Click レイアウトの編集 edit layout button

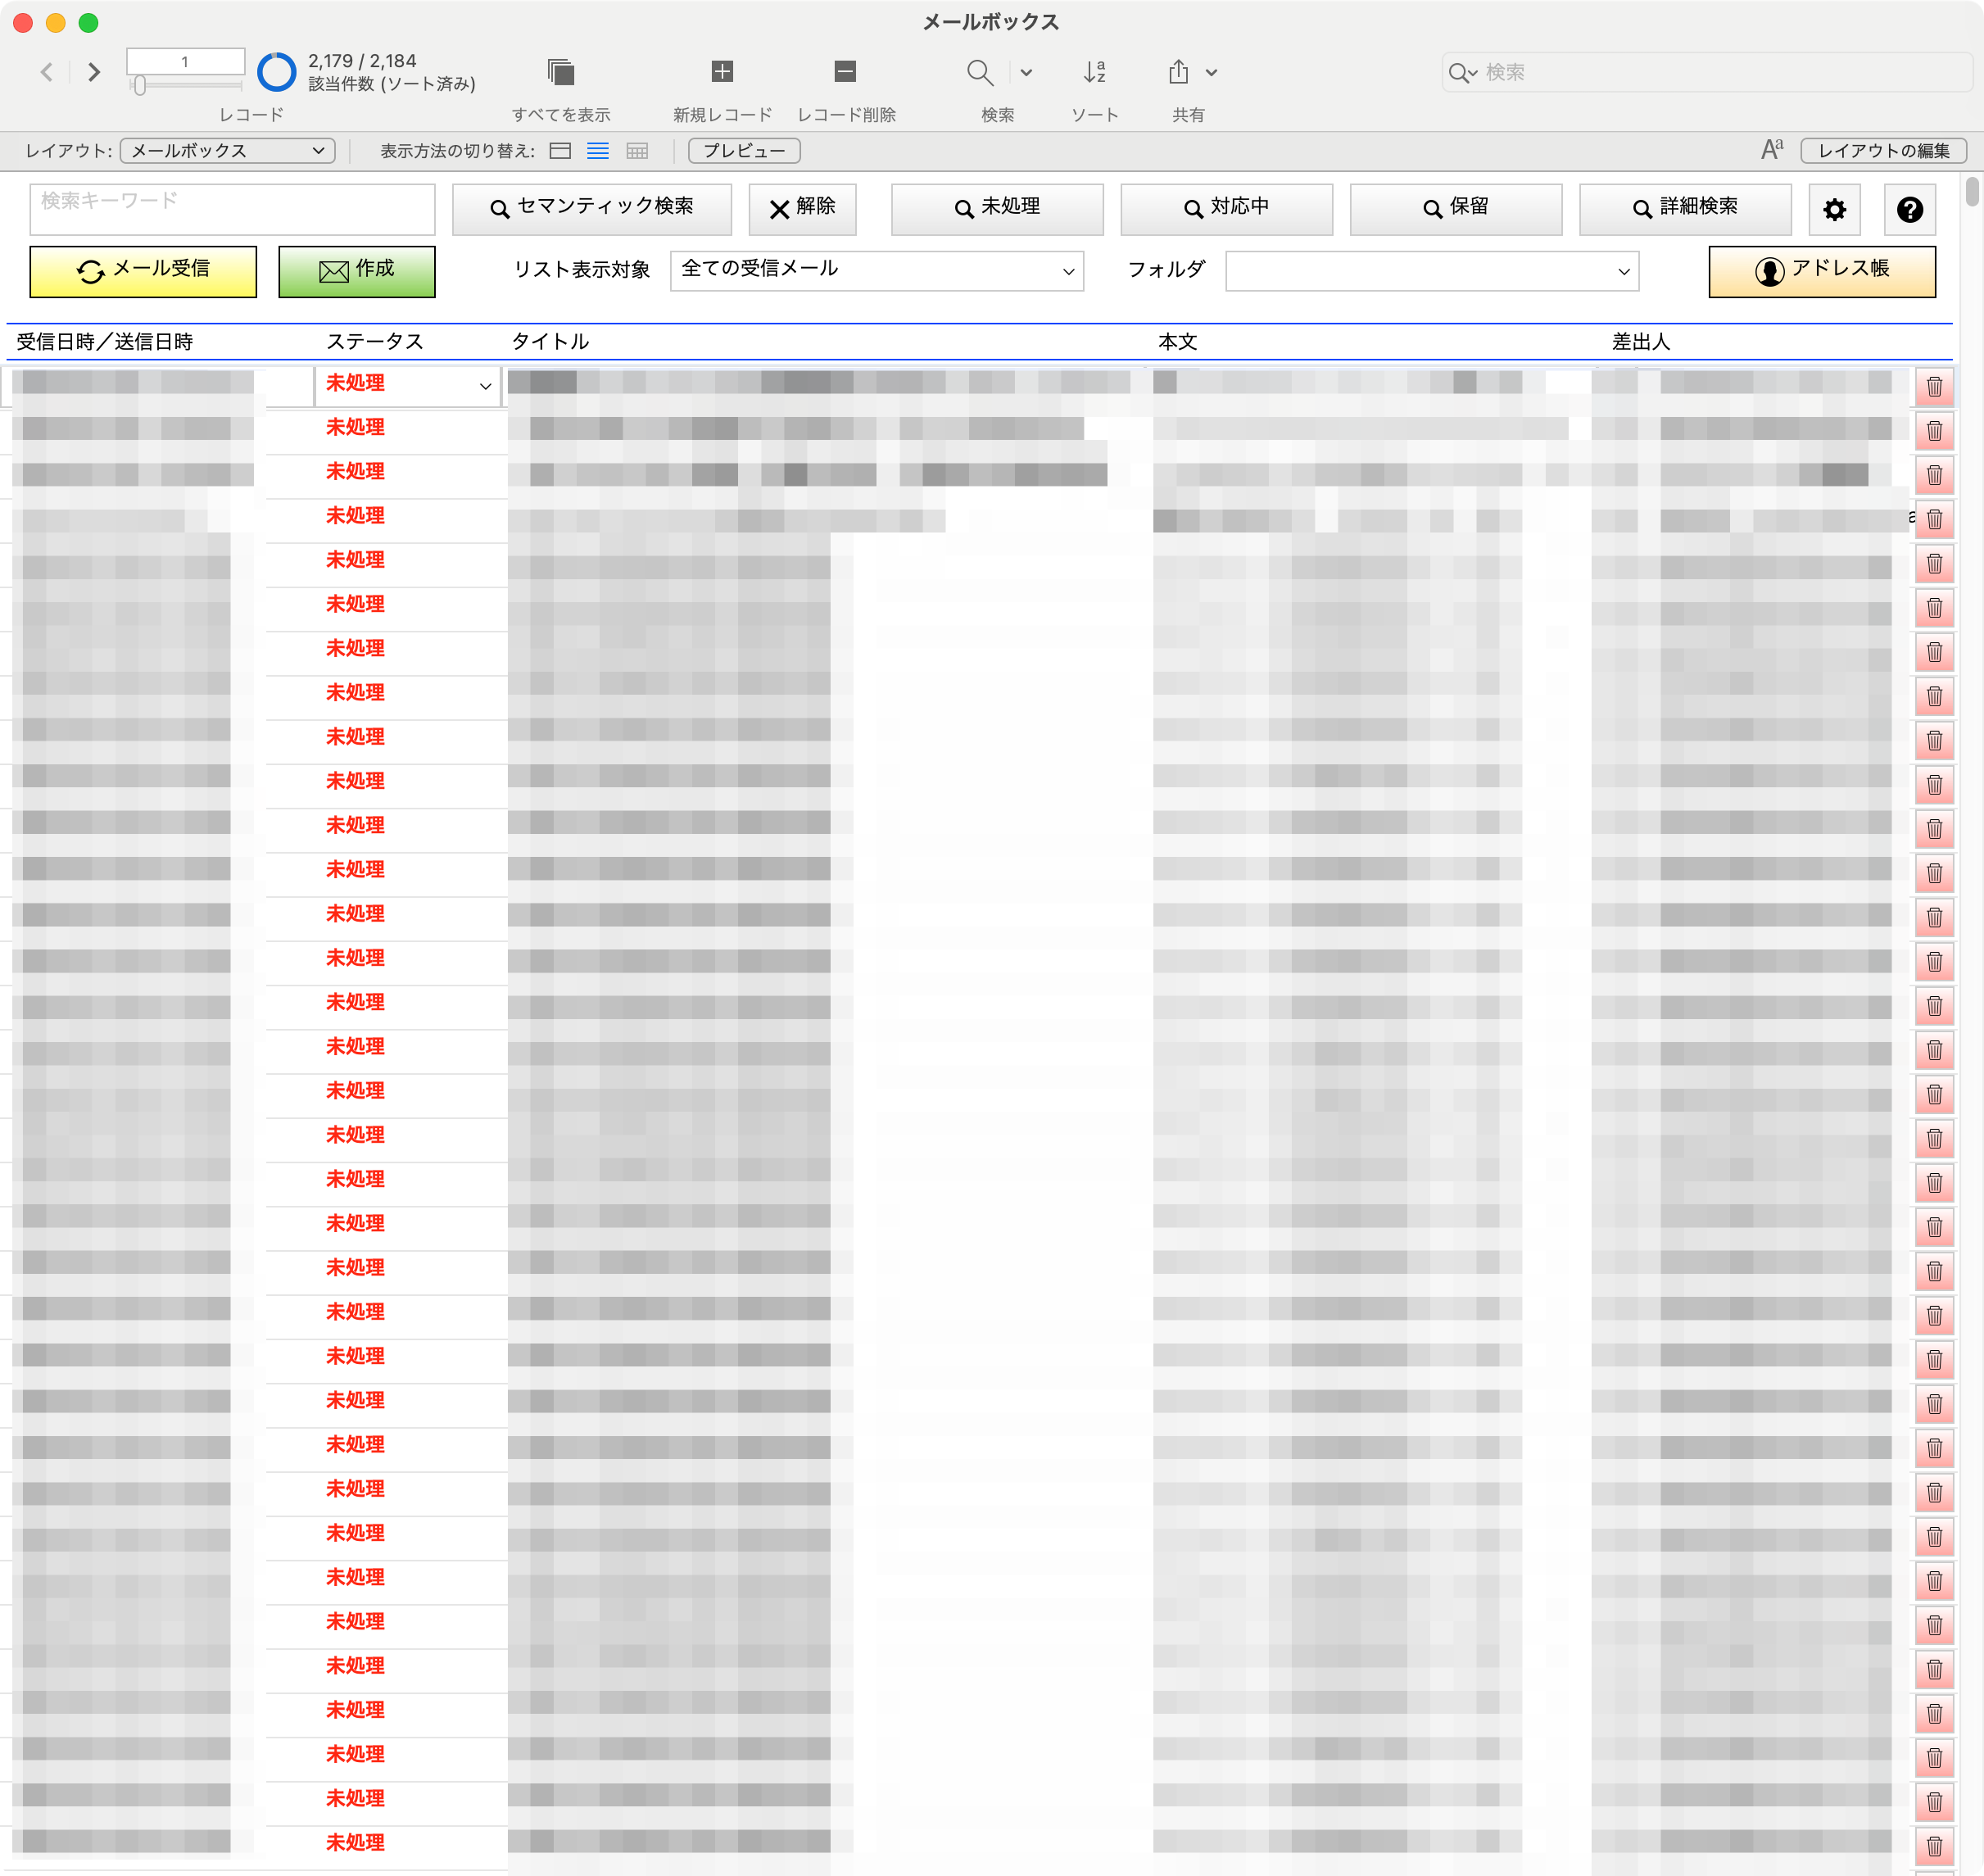tap(1883, 151)
